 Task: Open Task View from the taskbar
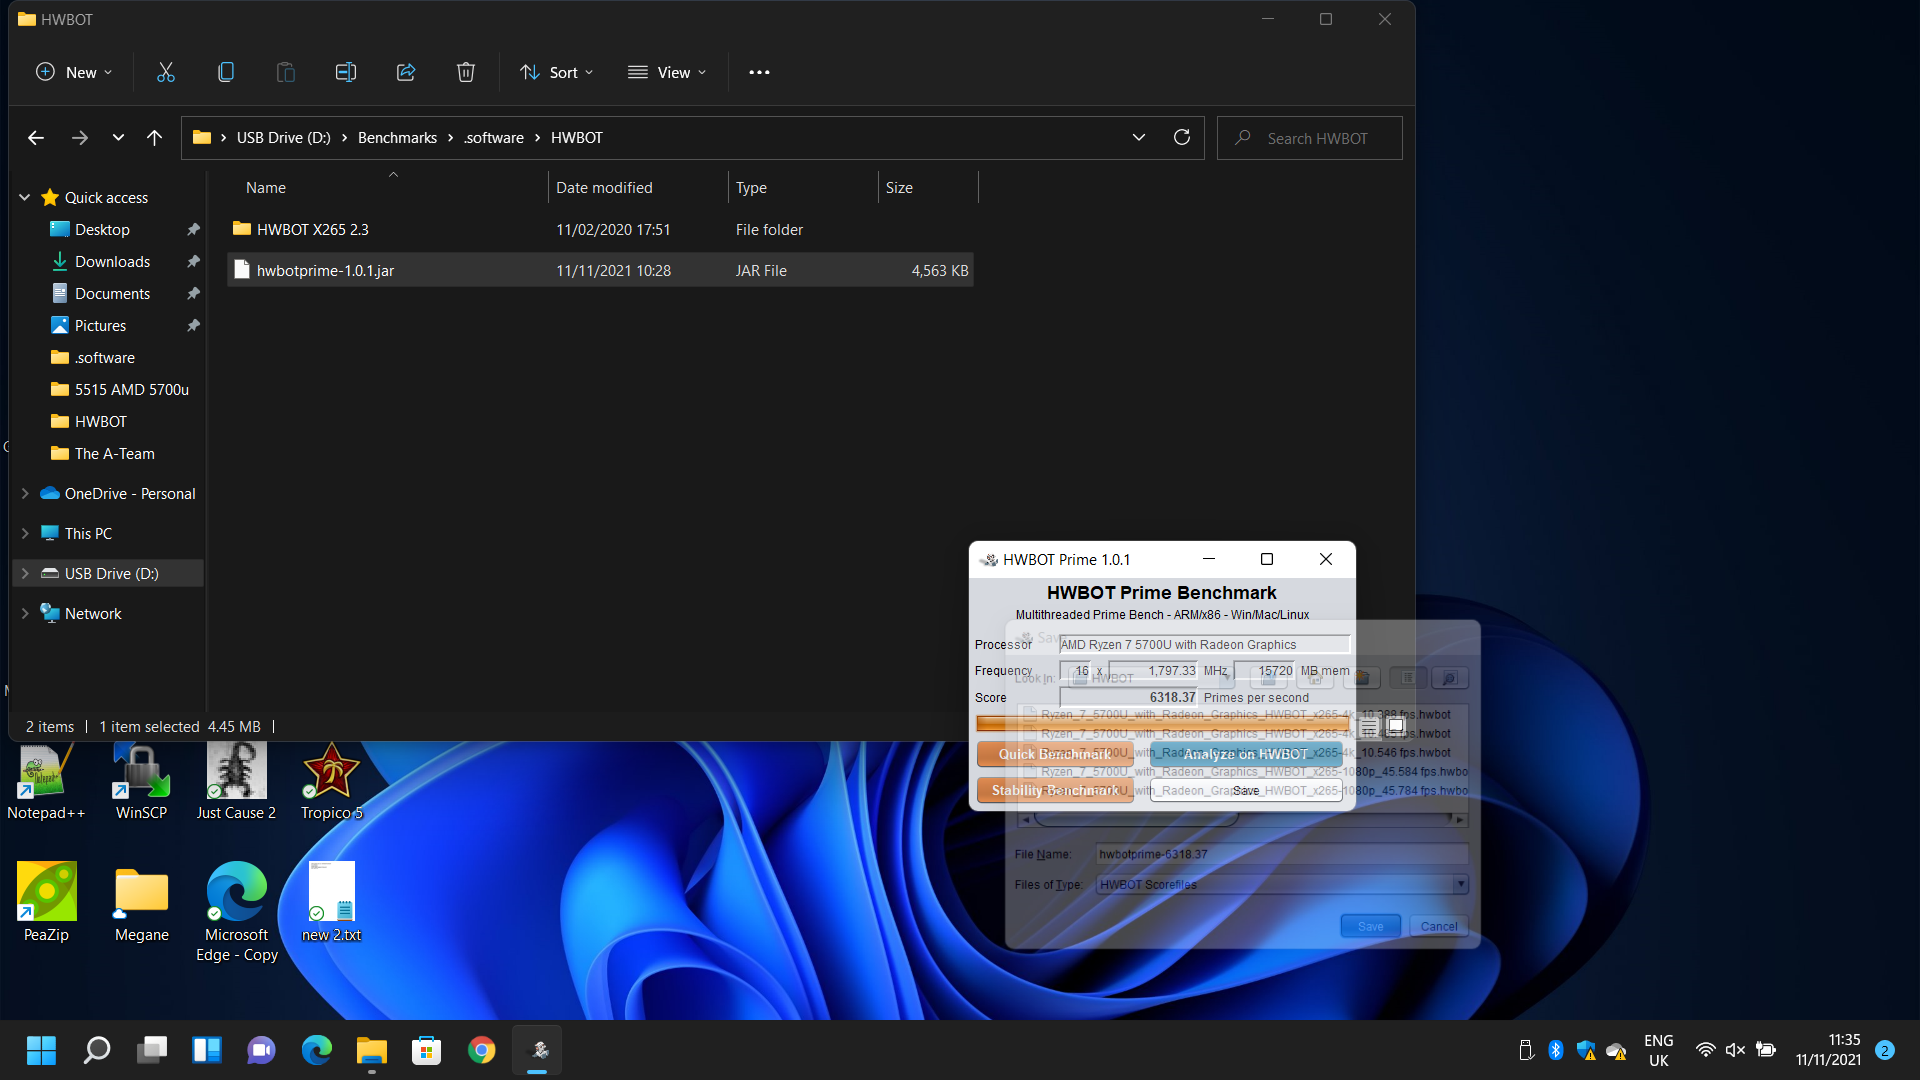(152, 1050)
